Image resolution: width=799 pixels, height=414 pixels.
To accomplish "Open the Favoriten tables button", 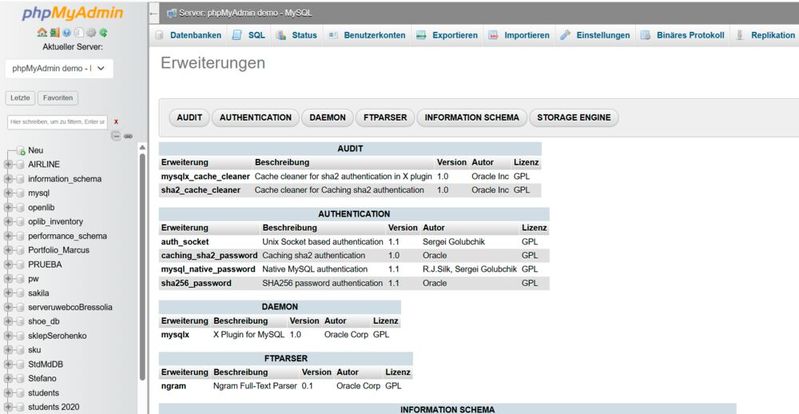I will click(58, 98).
